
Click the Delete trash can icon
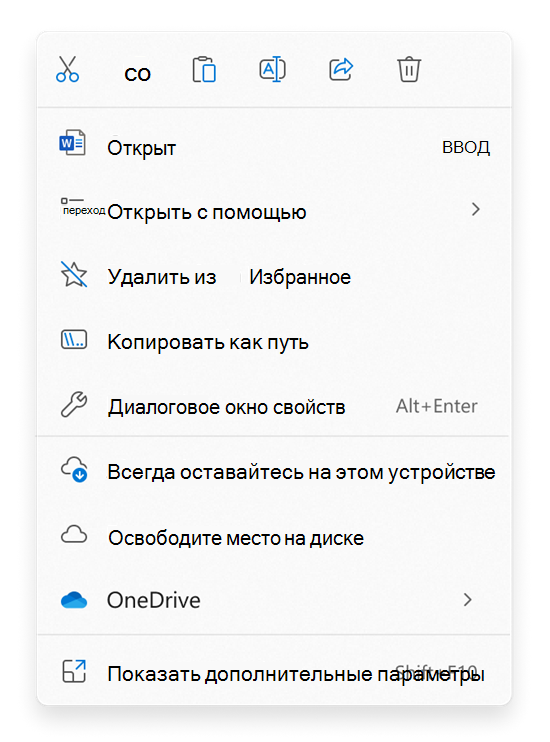pyautogui.click(x=409, y=70)
